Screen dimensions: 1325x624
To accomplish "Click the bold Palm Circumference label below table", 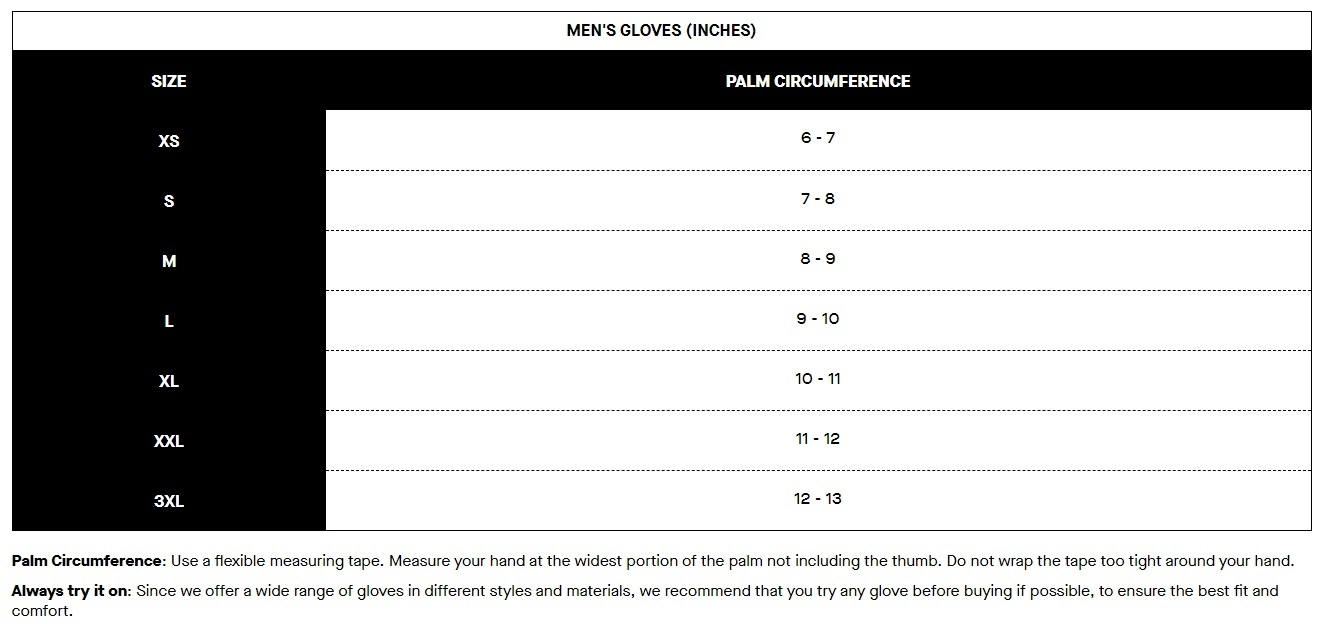I will [86, 561].
